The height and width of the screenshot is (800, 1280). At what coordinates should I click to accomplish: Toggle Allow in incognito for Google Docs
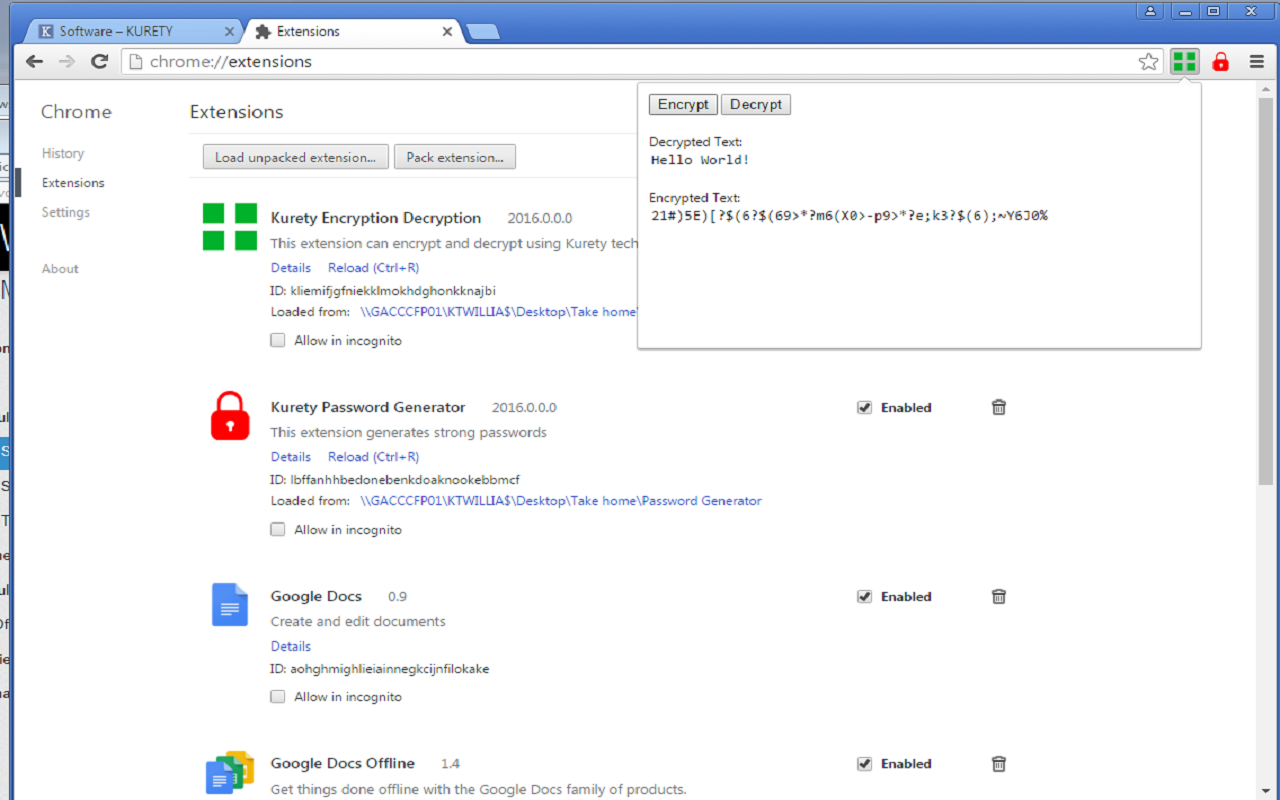click(278, 696)
